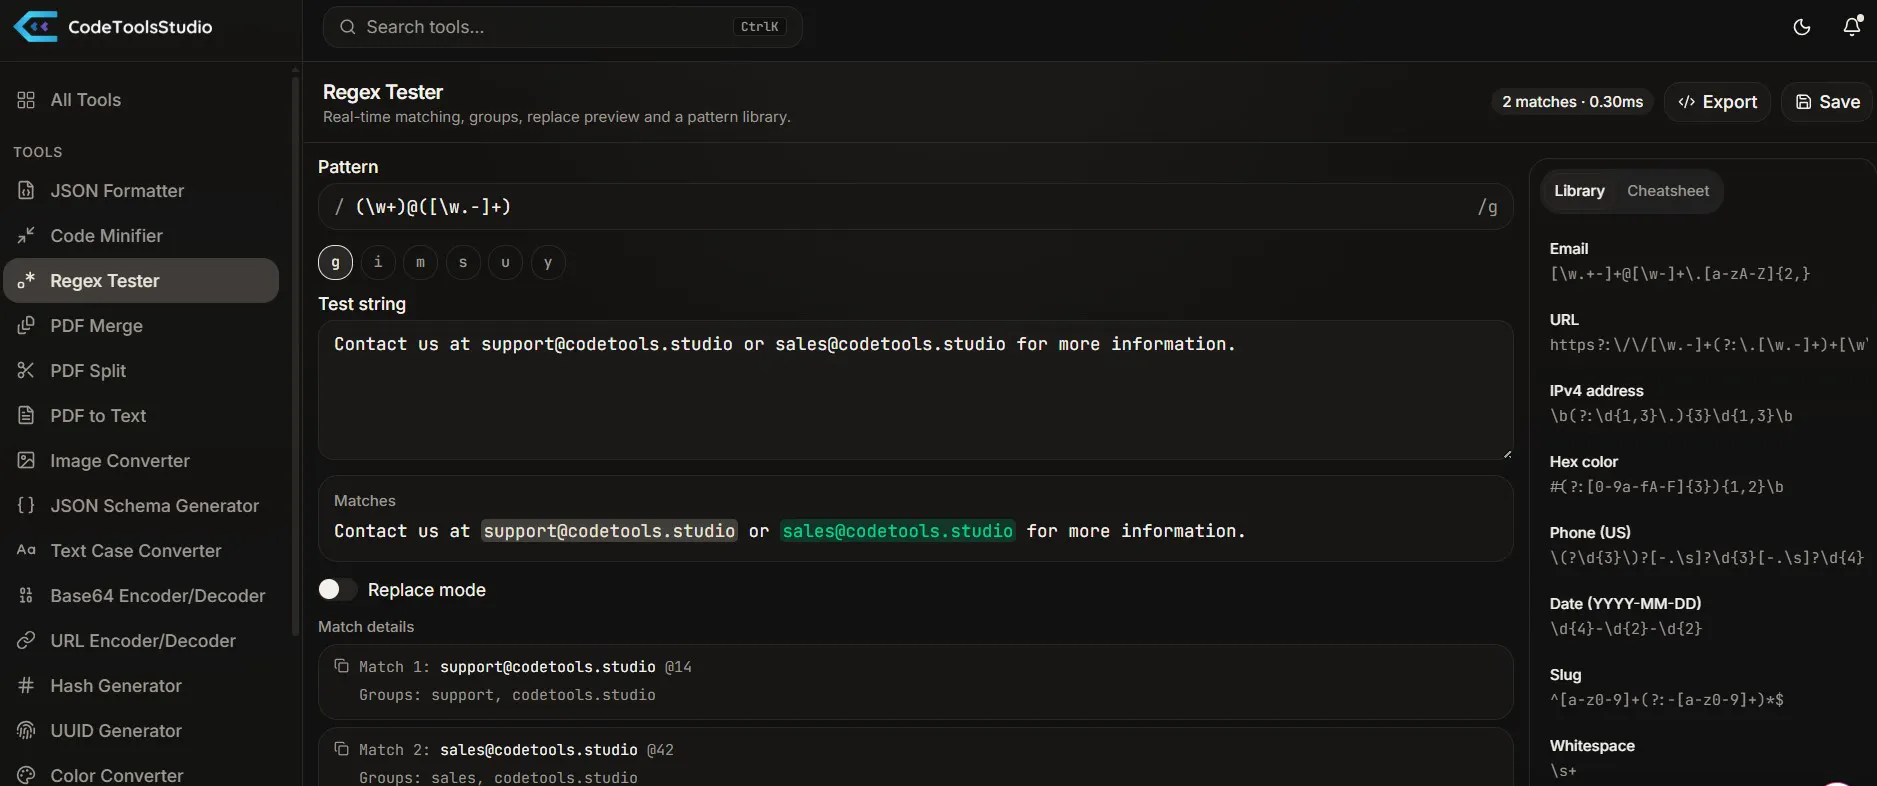Switch to the Library tab

point(1579,191)
